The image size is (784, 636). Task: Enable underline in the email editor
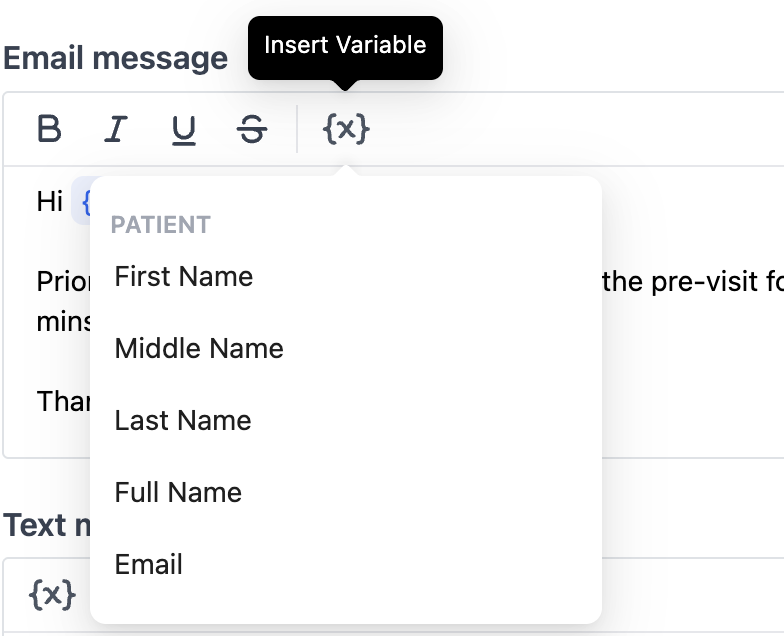click(x=184, y=129)
